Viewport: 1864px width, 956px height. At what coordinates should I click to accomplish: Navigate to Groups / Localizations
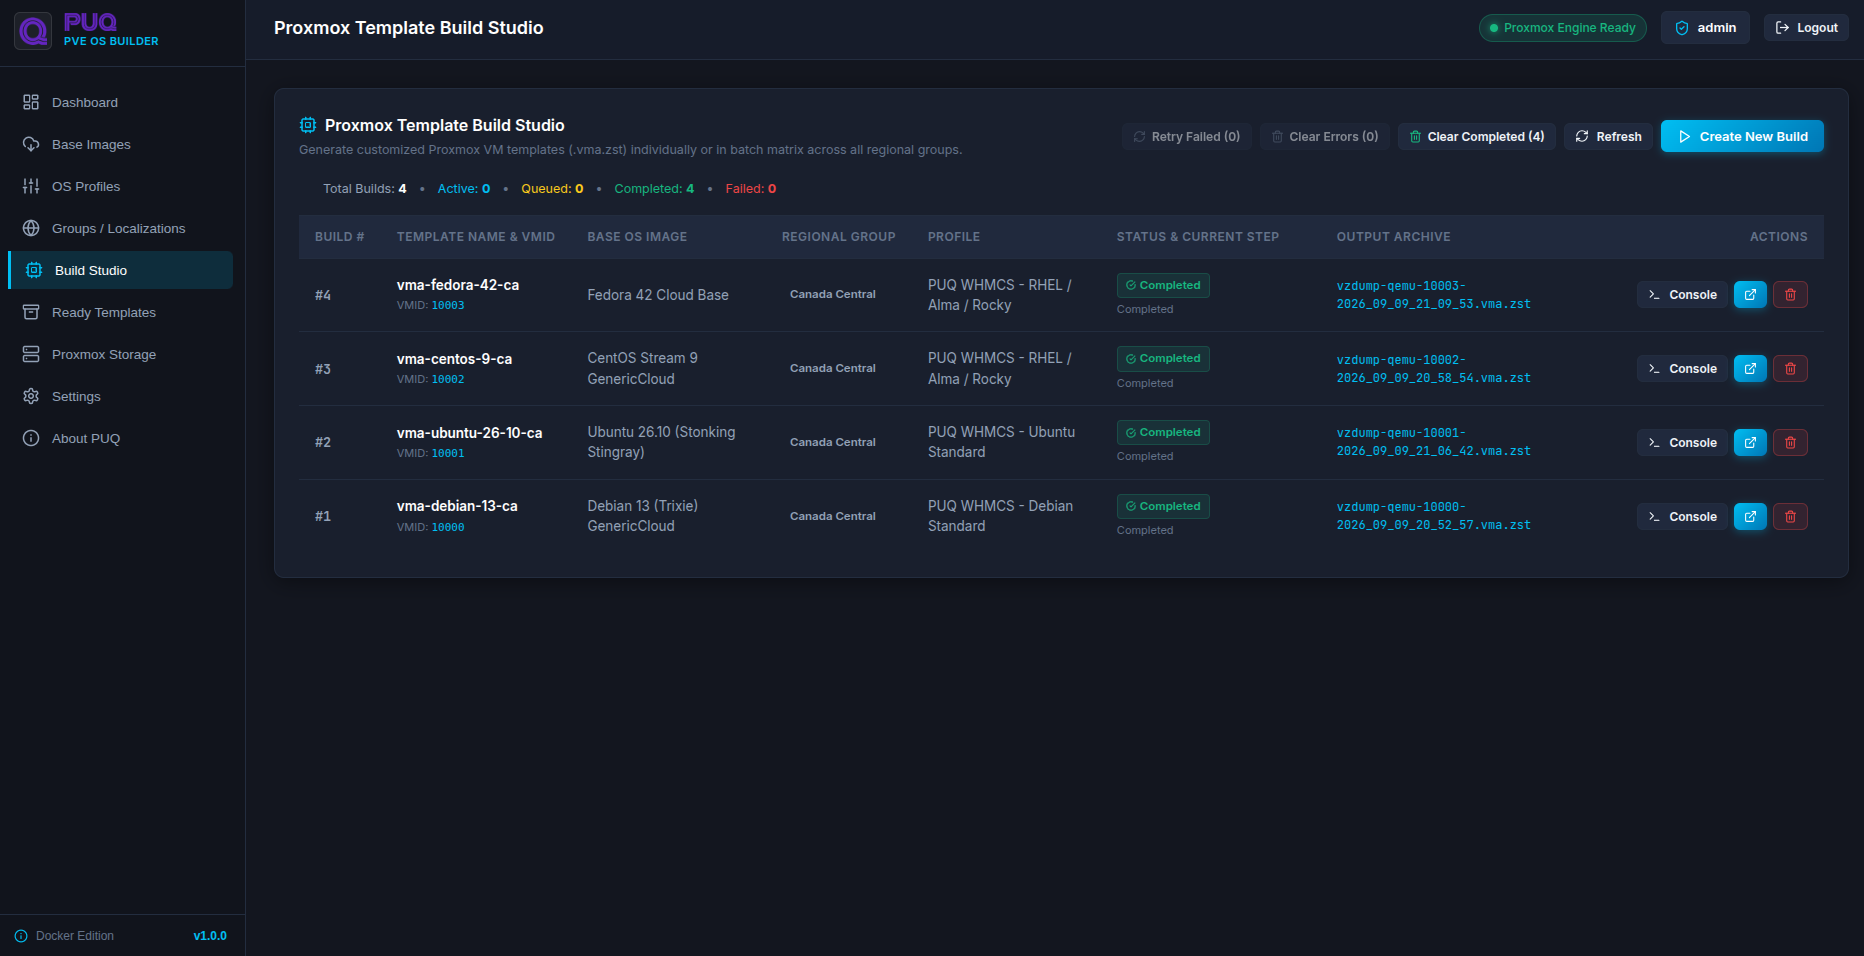[120, 229]
